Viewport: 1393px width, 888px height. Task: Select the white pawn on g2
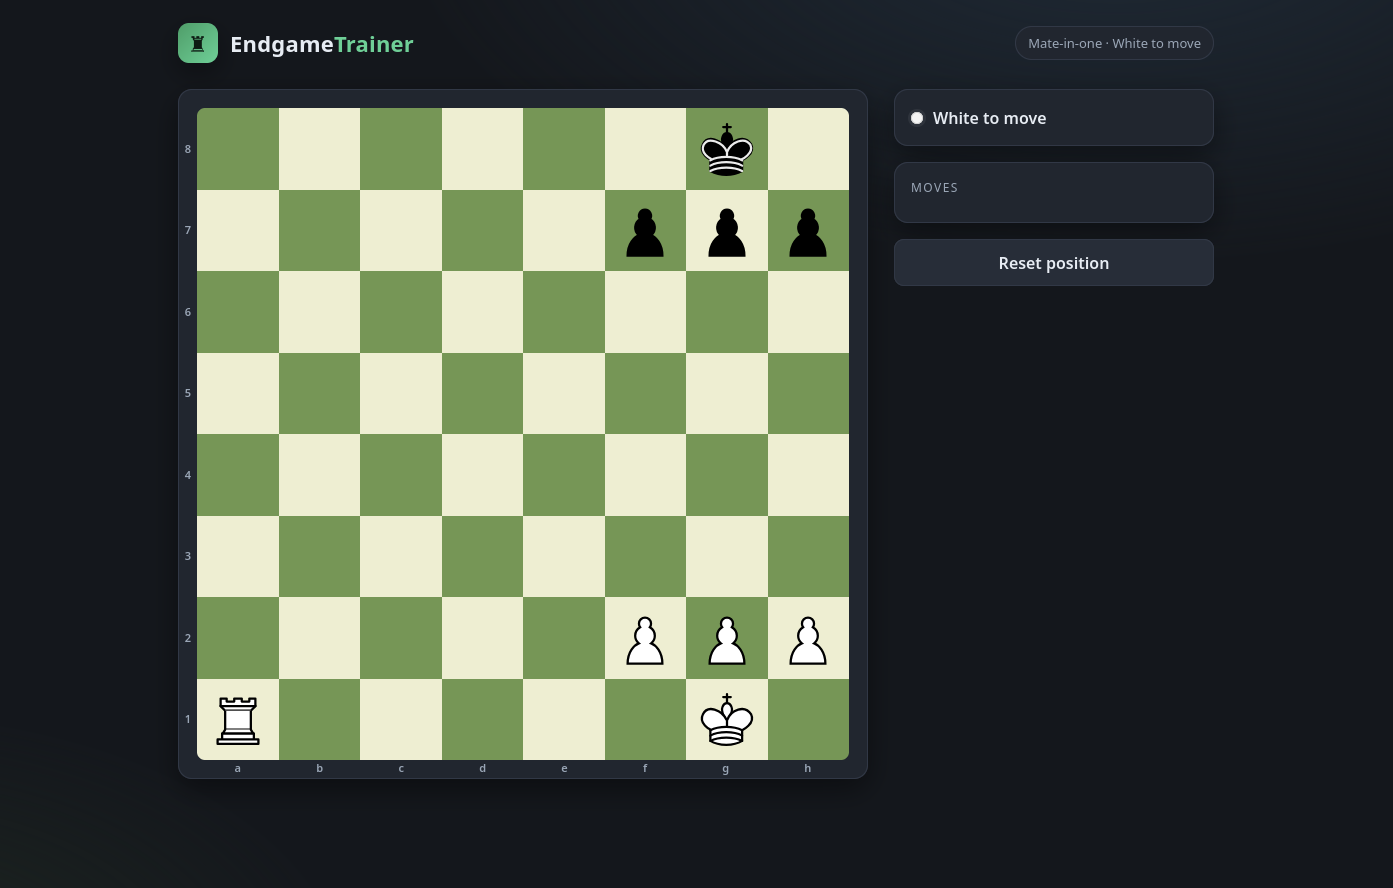tap(727, 640)
